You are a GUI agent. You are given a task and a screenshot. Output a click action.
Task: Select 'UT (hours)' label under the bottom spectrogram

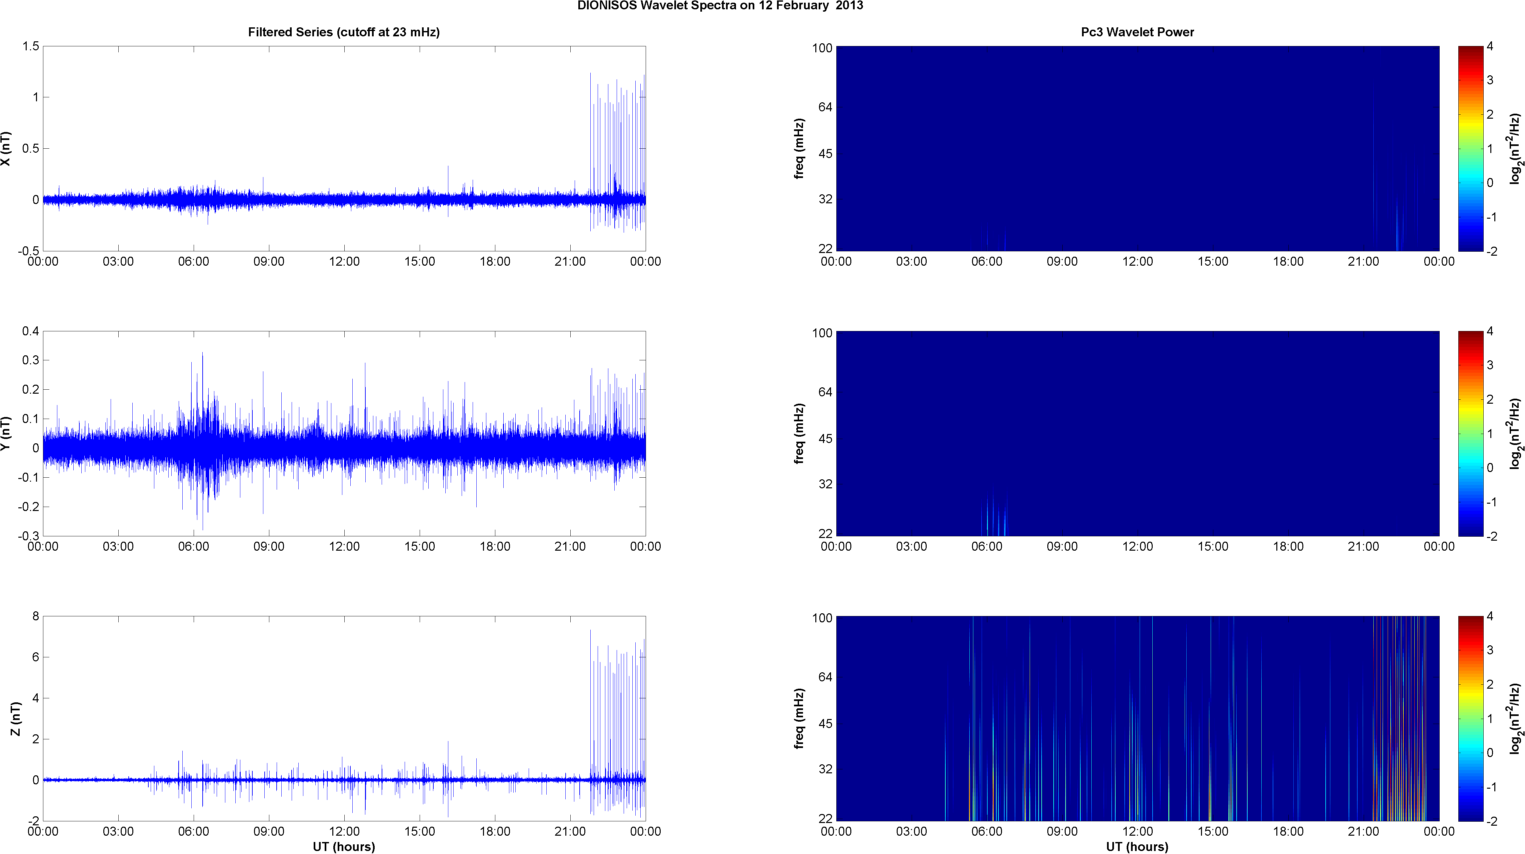click(1137, 846)
